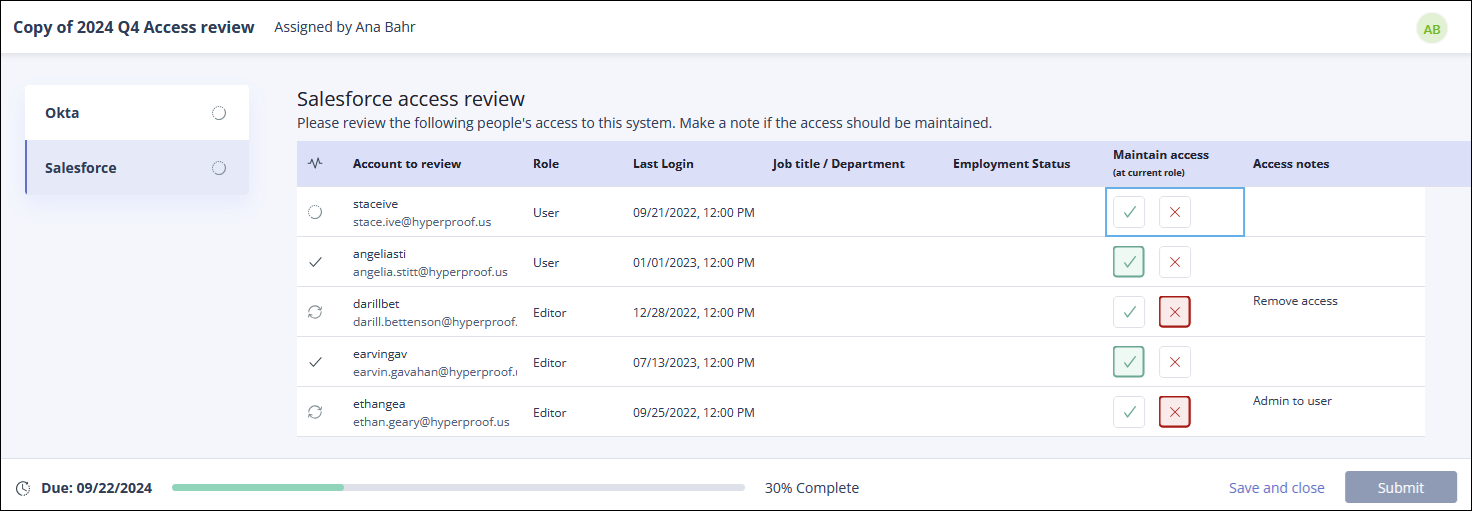Click the 09/21/2022 last login date
This screenshot has height=511, width=1472.
tap(694, 213)
